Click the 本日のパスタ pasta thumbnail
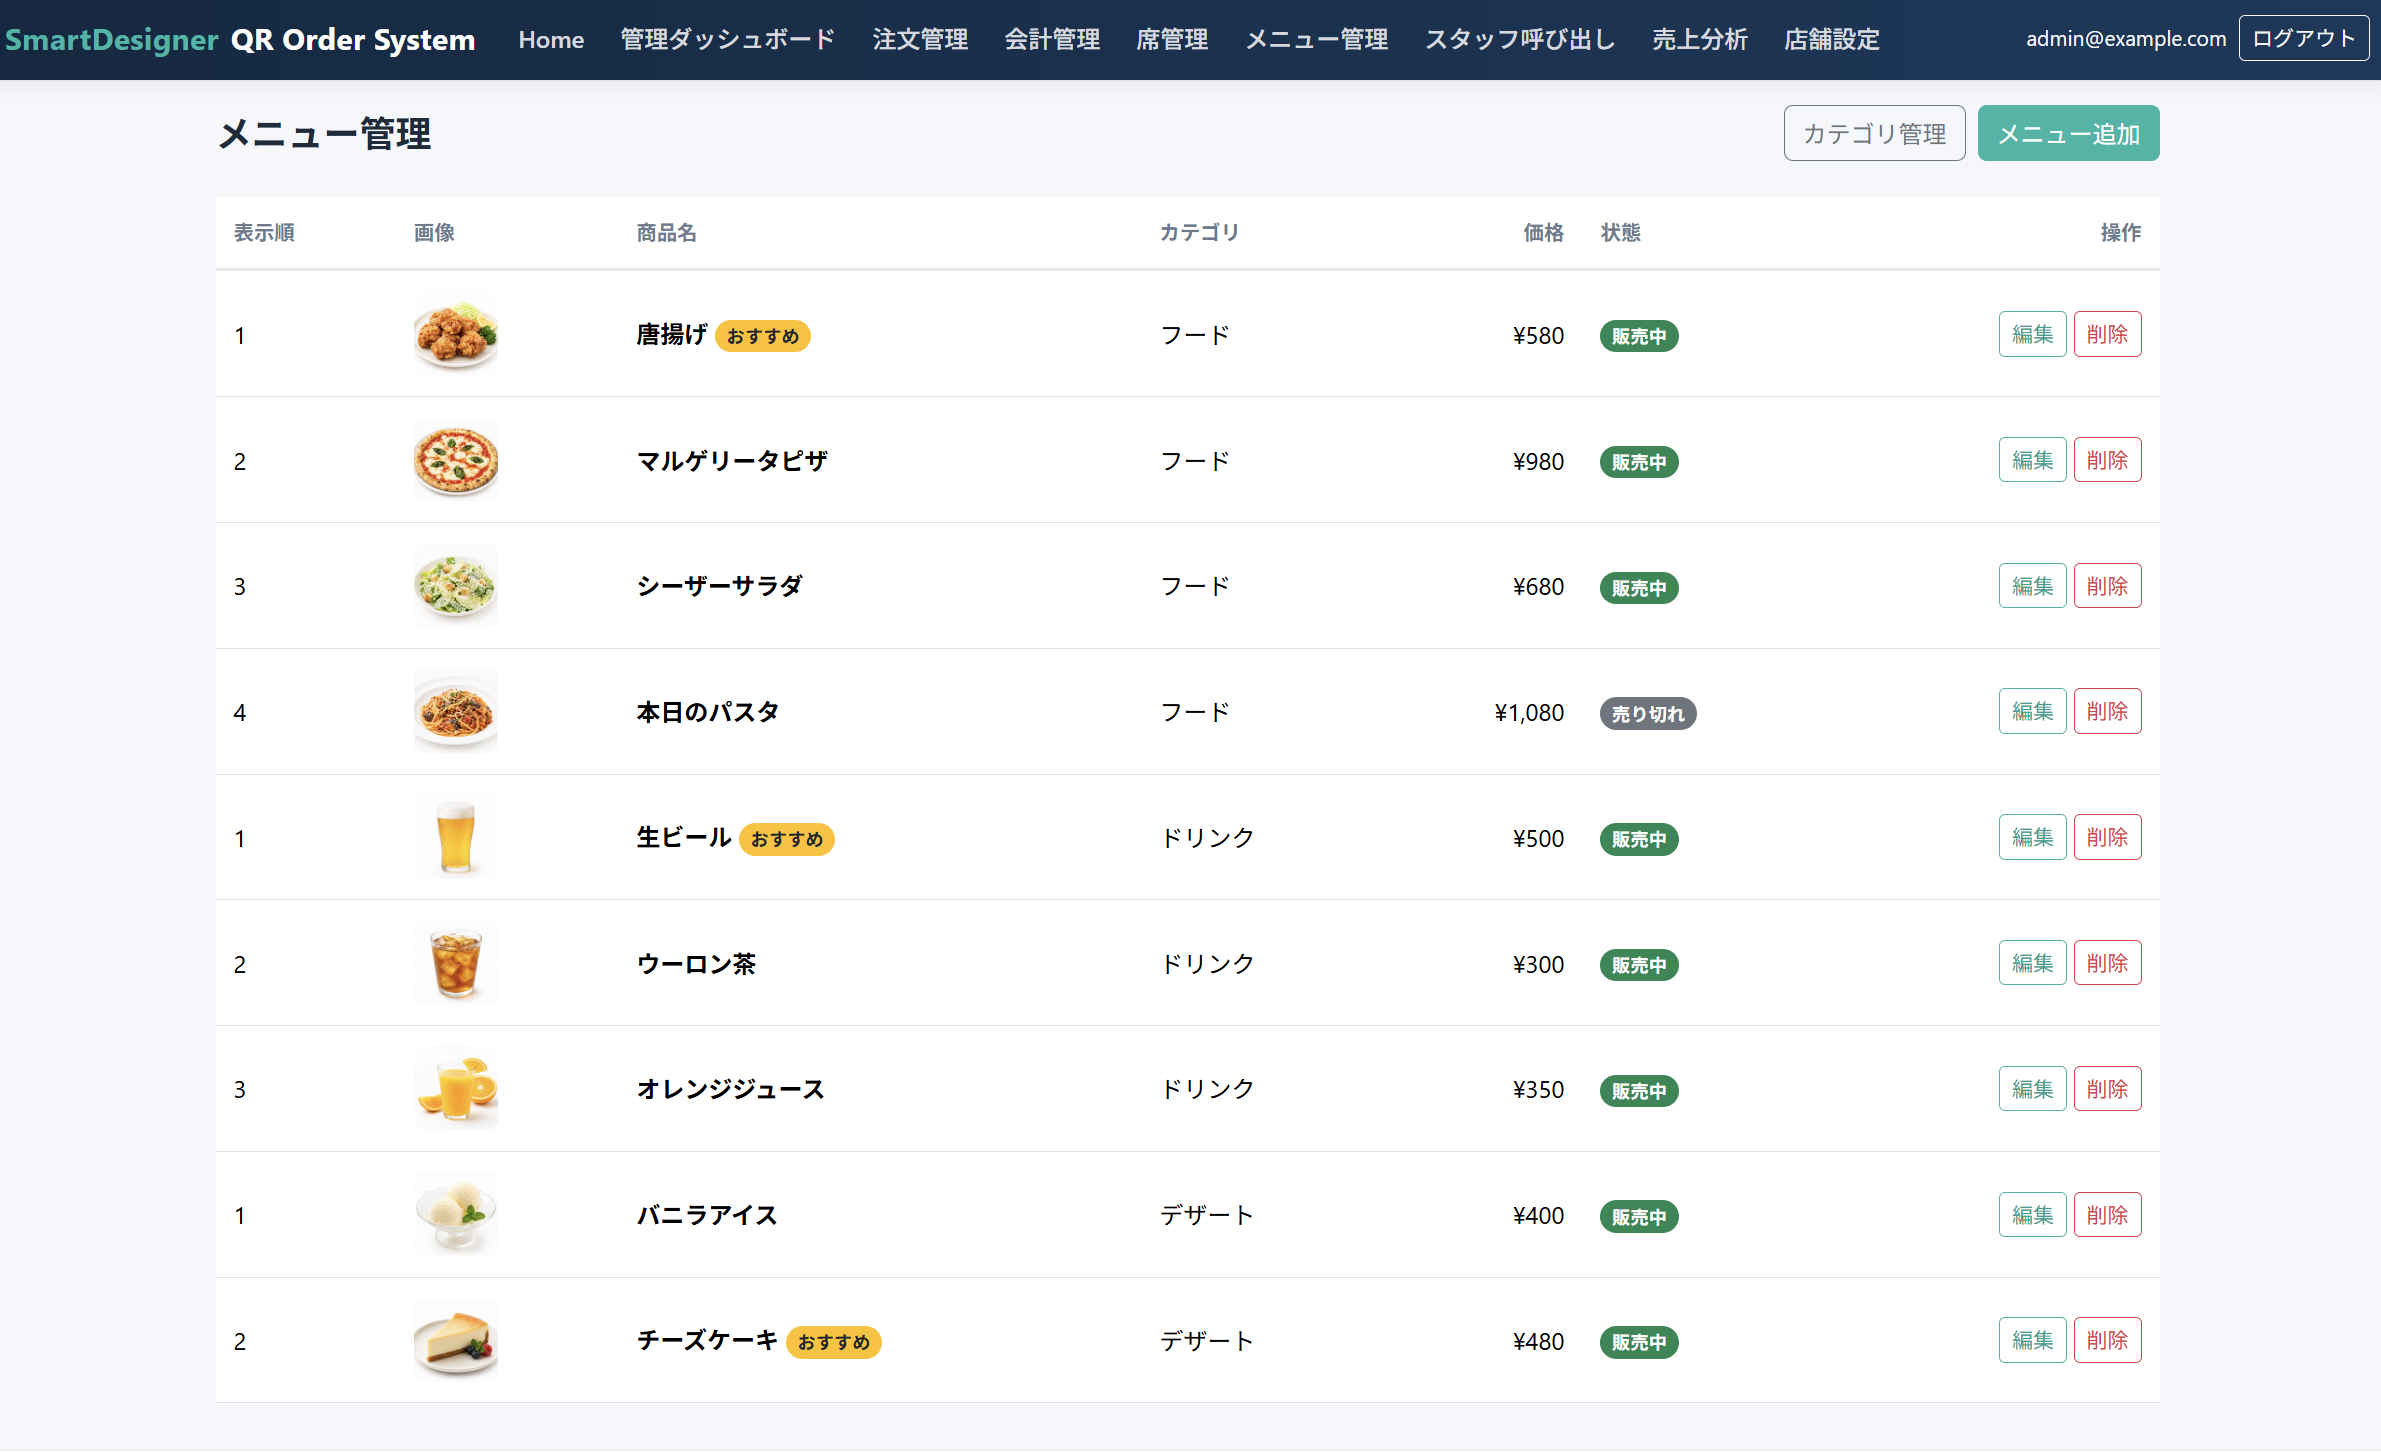This screenshot has height=1455, width=2381. point(456,711)
